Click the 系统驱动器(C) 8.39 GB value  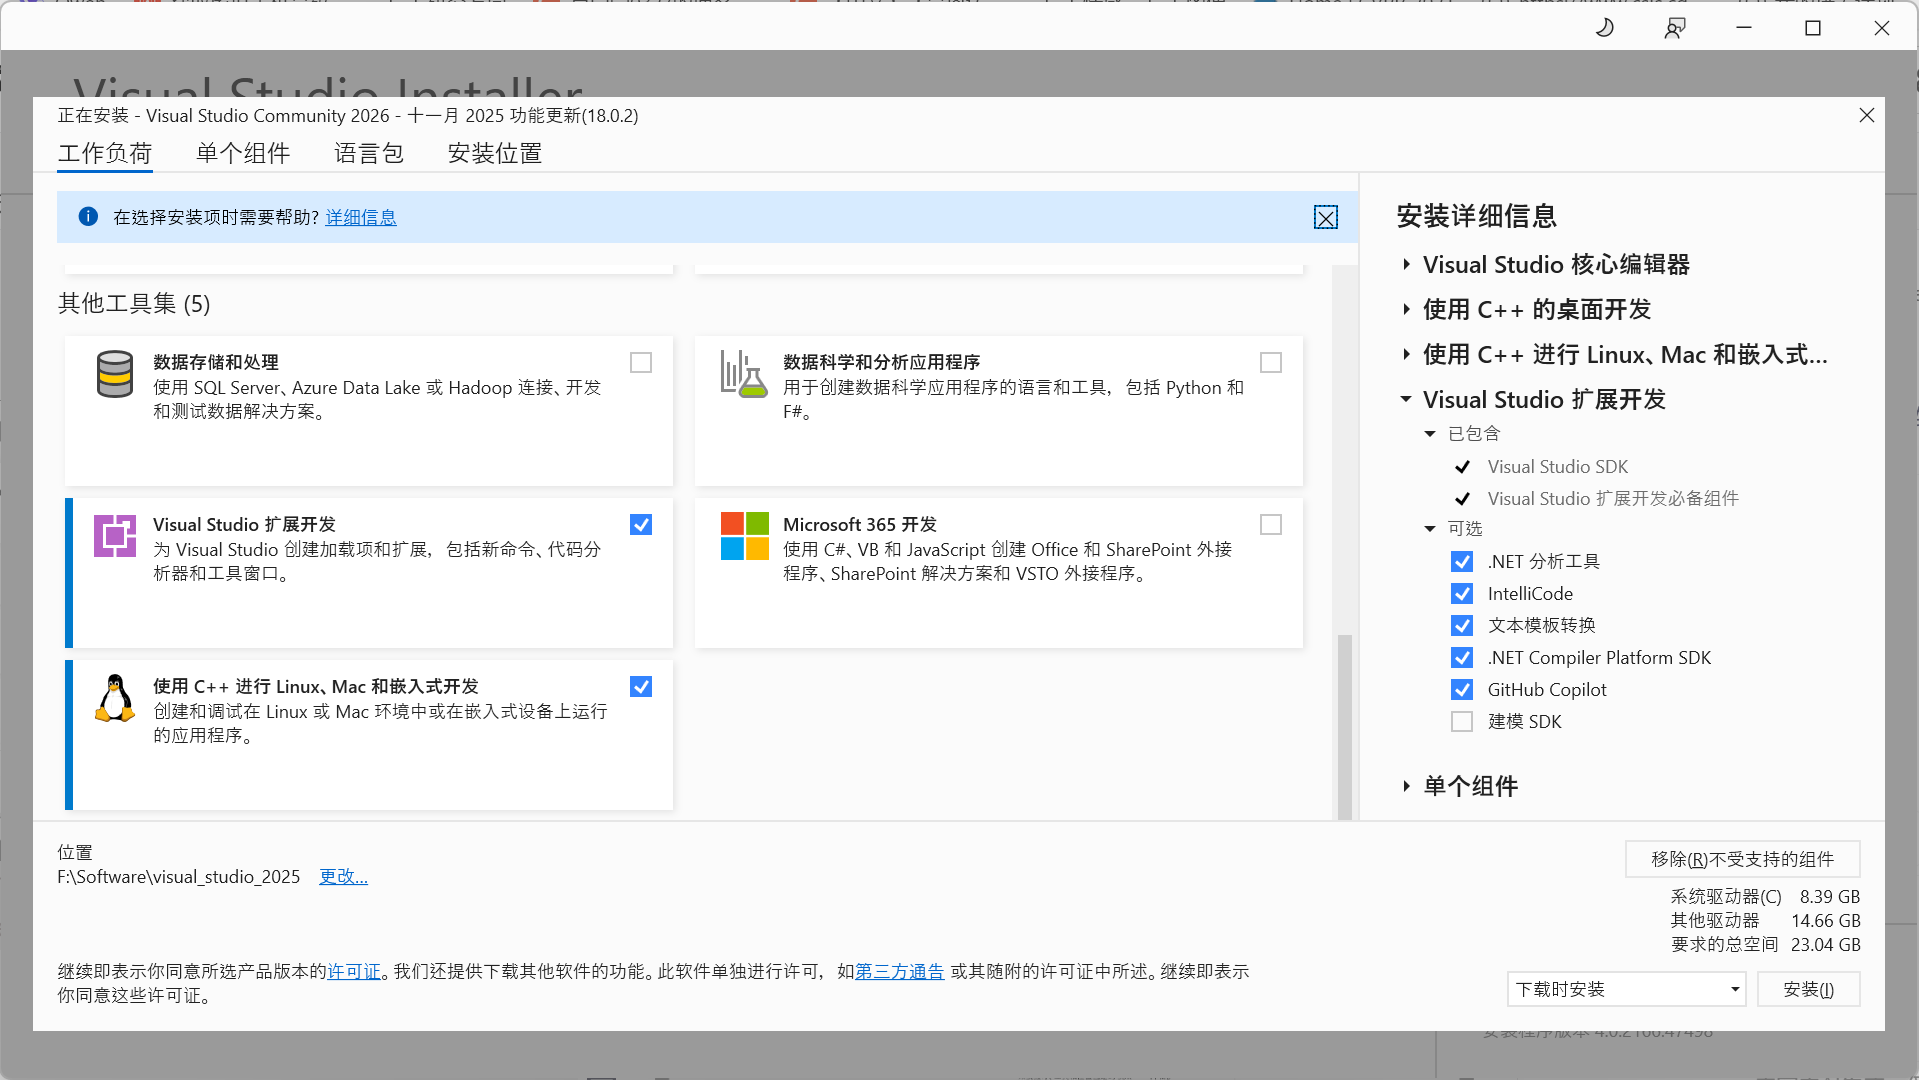coord(1830,897)
